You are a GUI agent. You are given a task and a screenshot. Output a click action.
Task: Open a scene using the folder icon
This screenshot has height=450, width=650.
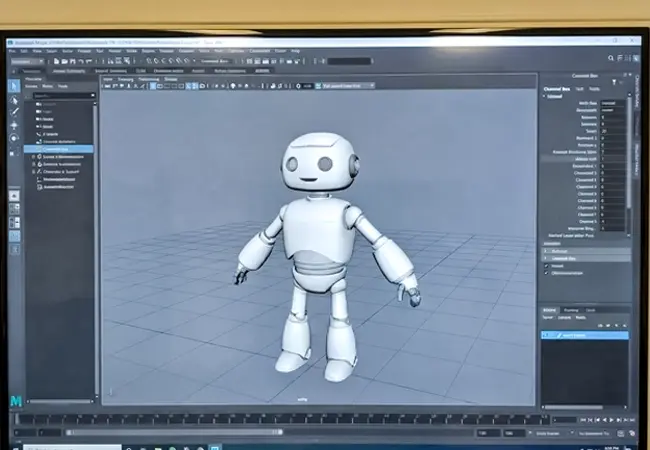(x=64, y=61)
